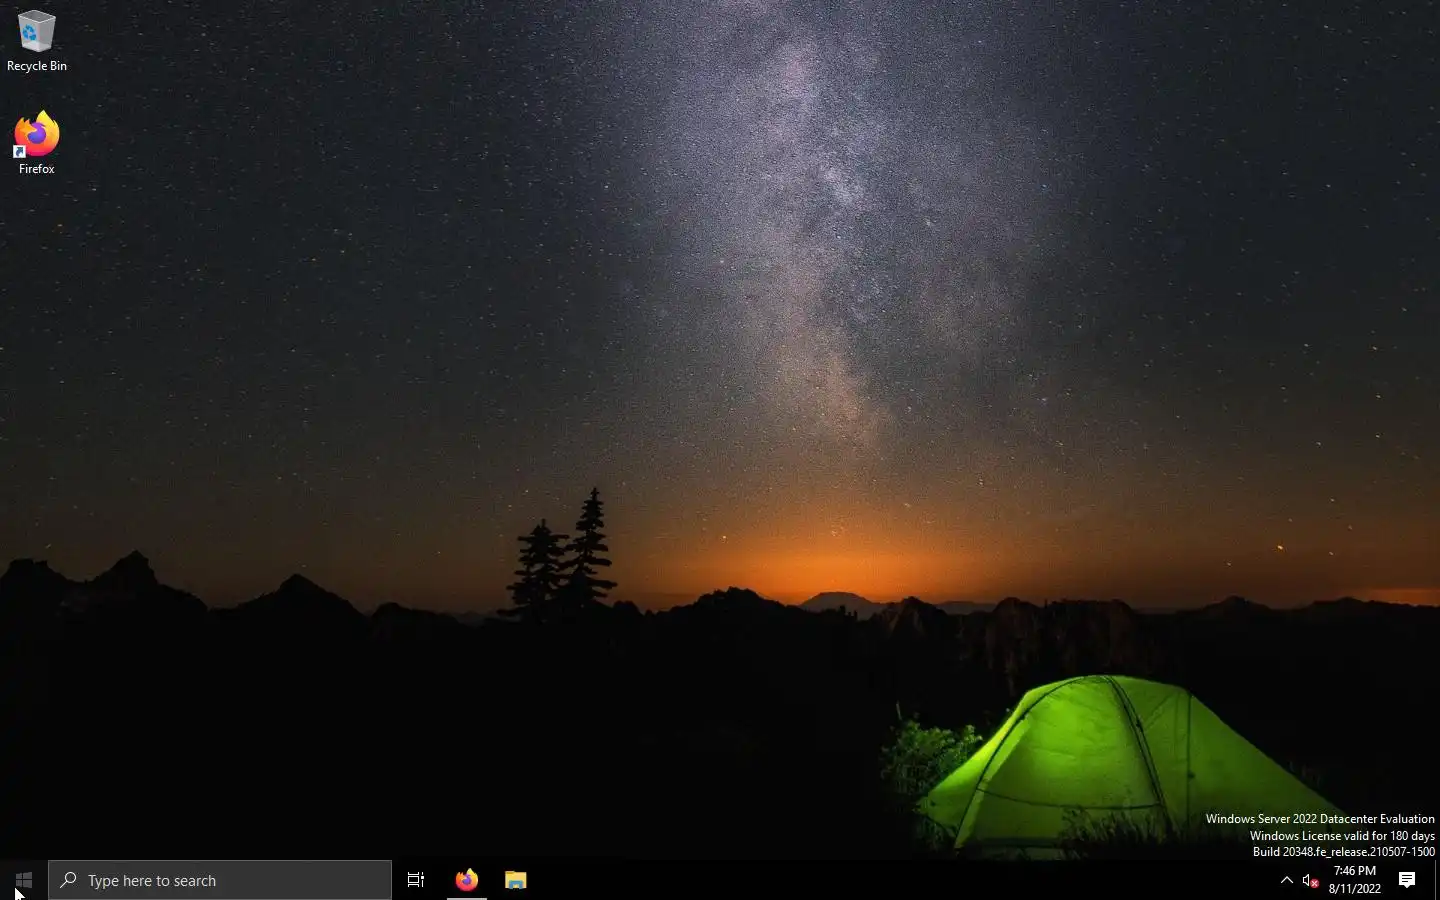Select the Recycle Bin desktop icon
1440x900 pixels.
[x=36, y=42]
